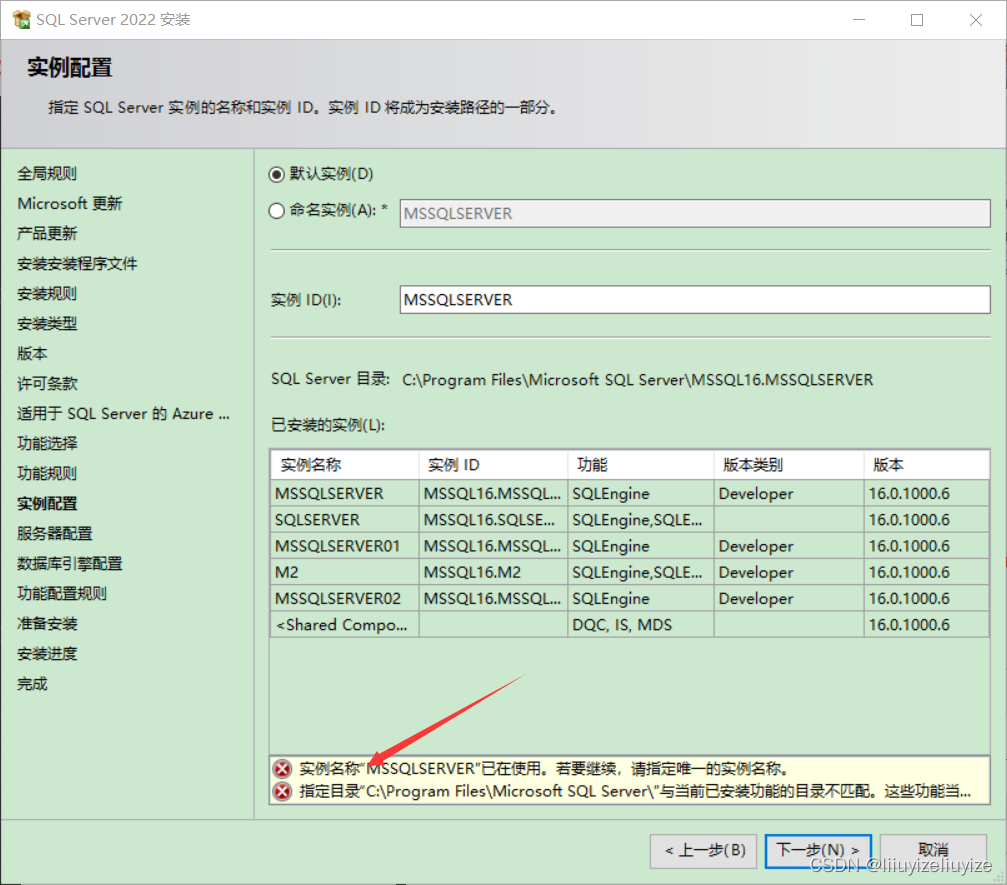Select 数据库引擎配置 step in sidebar

(69, 564)
